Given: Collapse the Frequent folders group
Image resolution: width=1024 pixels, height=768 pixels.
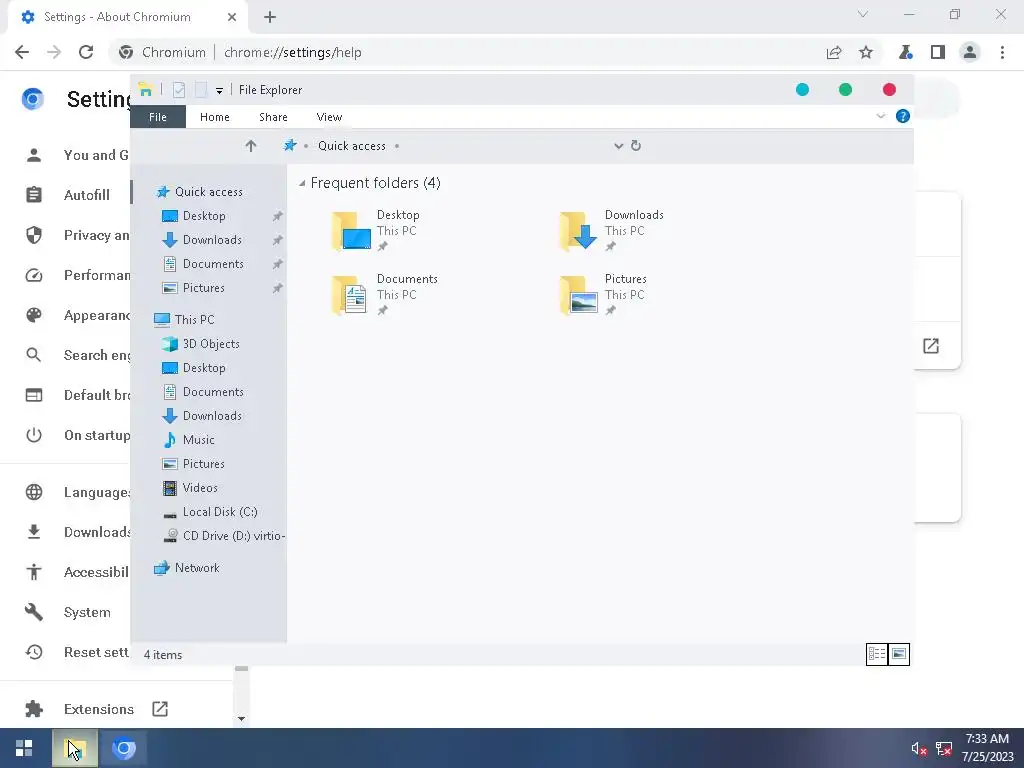Looking at the screenshot, I should coord(302,184).
